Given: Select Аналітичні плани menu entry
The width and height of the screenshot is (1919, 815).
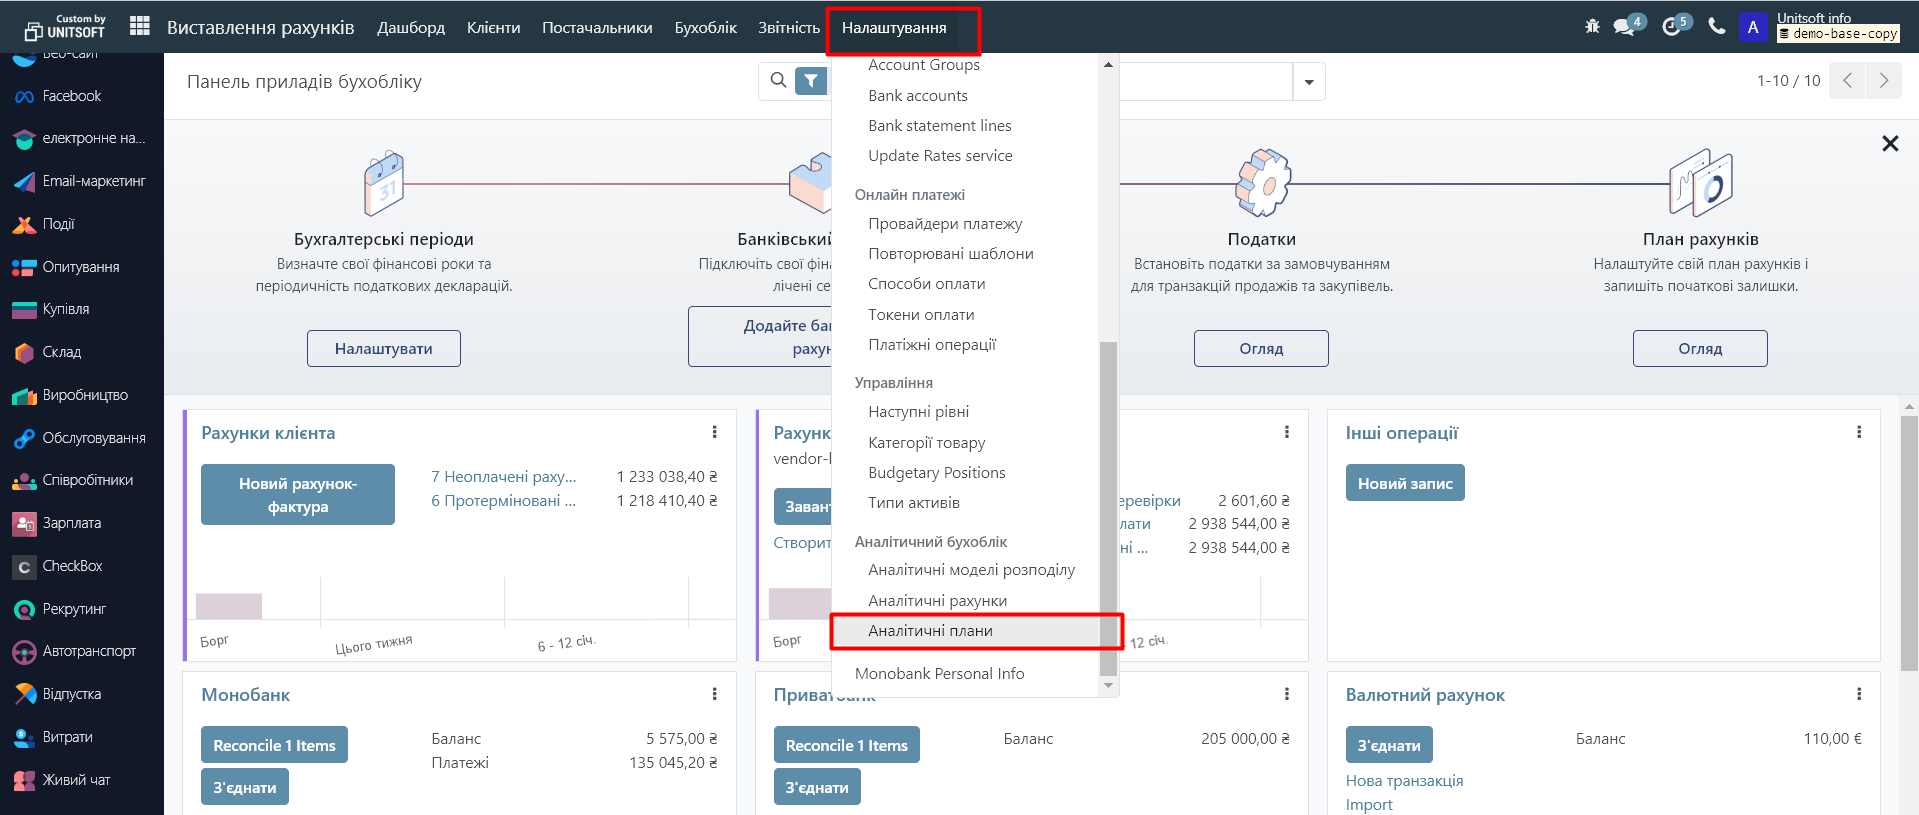Looking at the screenshot, I should [x=930, y=631].
